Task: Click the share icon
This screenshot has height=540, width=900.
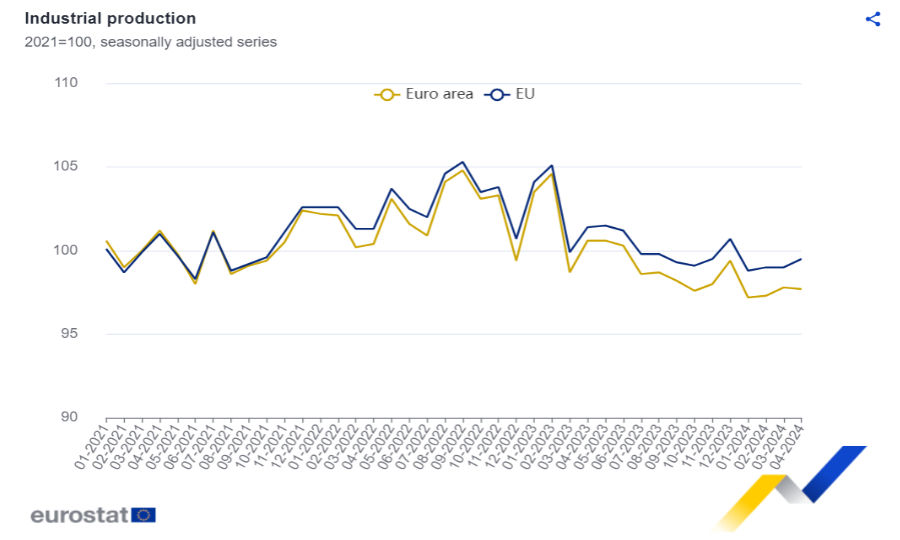Action: [872, 19]
